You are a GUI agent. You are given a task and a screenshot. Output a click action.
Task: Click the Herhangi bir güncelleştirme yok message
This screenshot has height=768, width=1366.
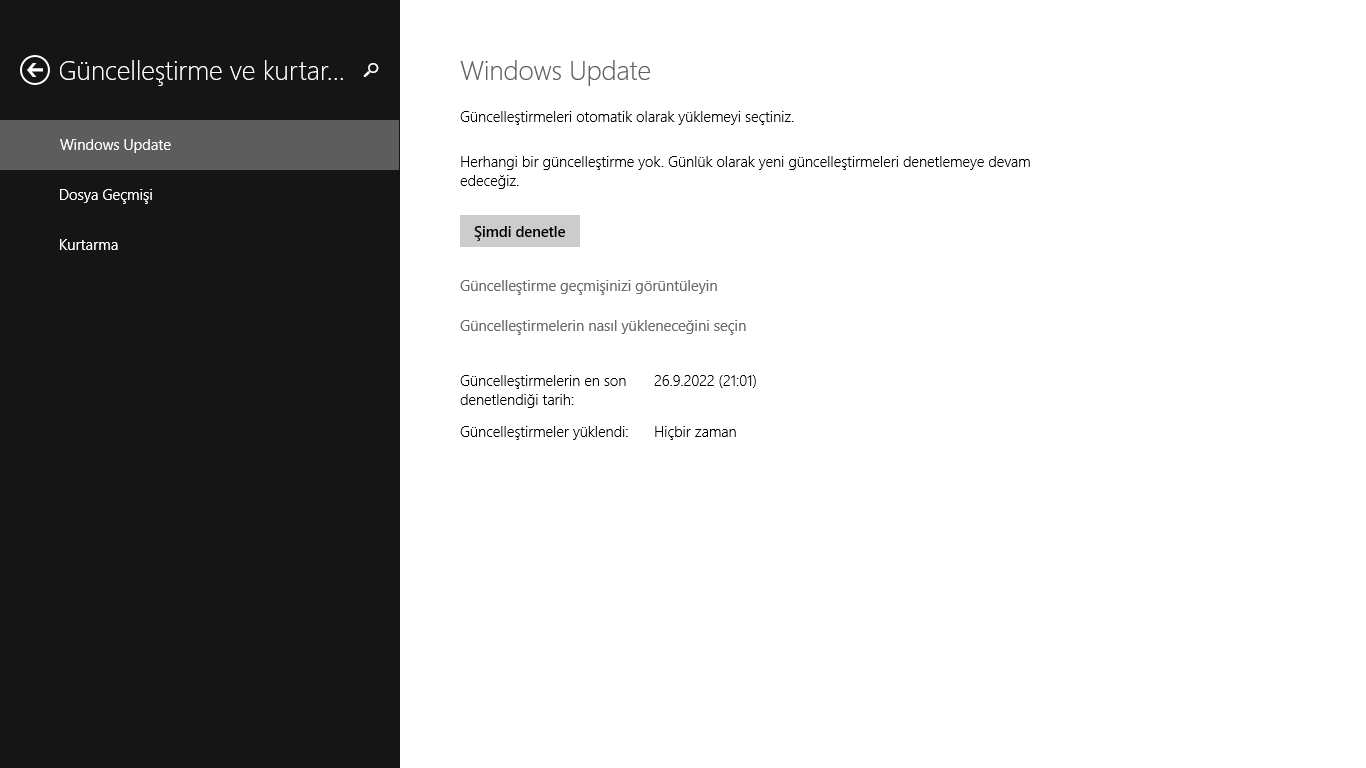pos(745,171)
